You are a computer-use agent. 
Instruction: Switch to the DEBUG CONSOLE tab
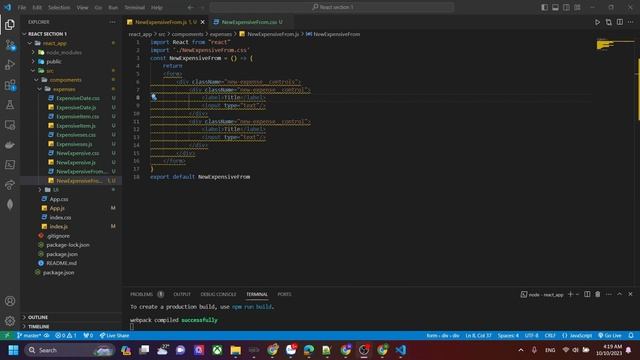point(218,294)
